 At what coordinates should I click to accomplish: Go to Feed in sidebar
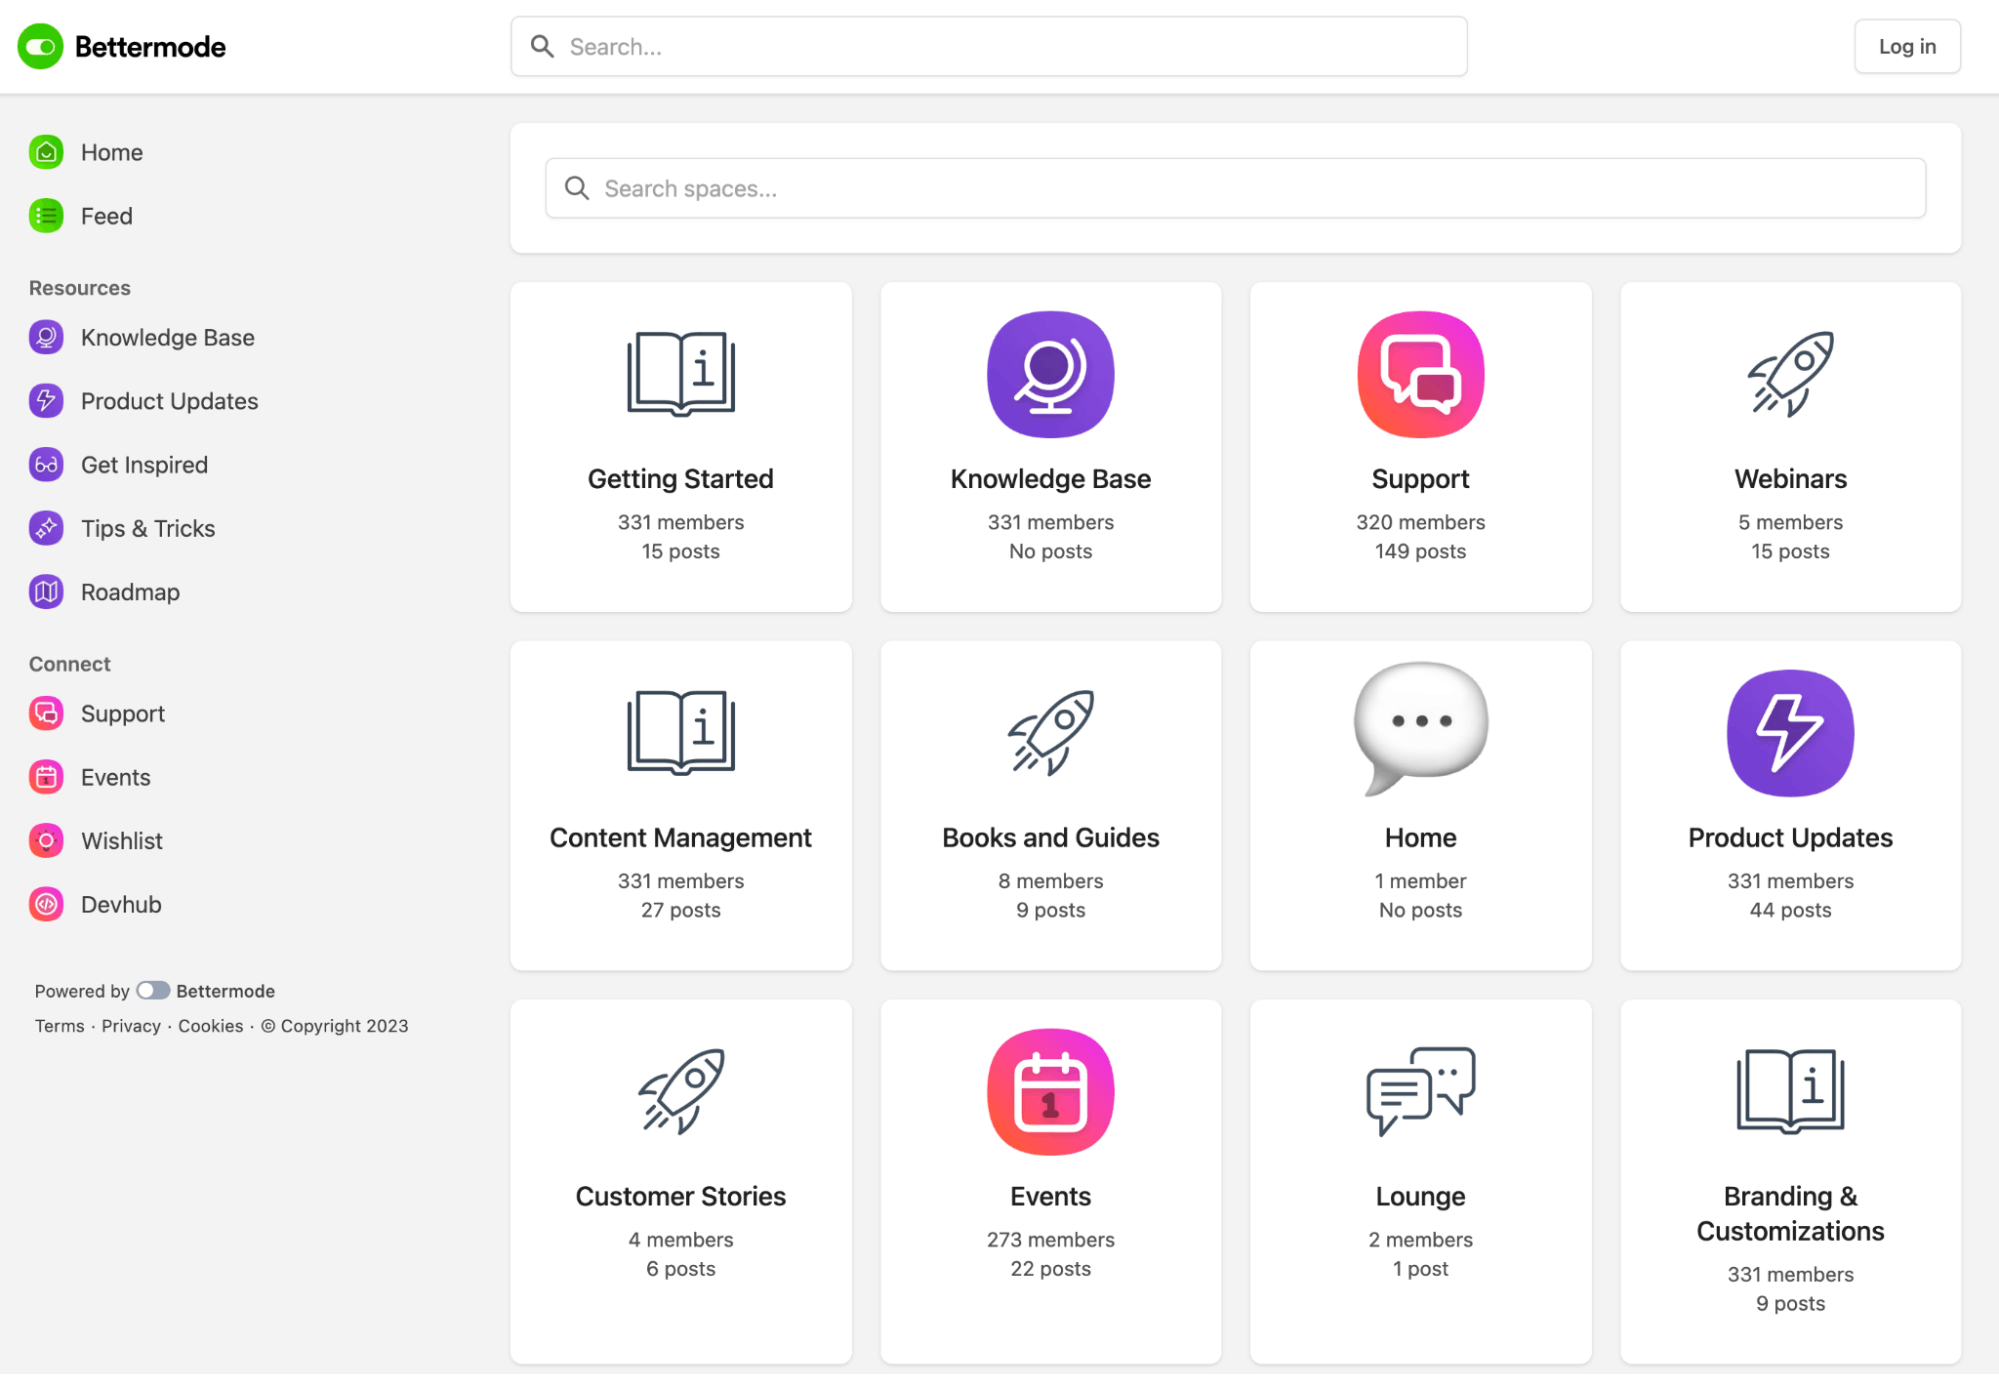[x=106, y=216]
